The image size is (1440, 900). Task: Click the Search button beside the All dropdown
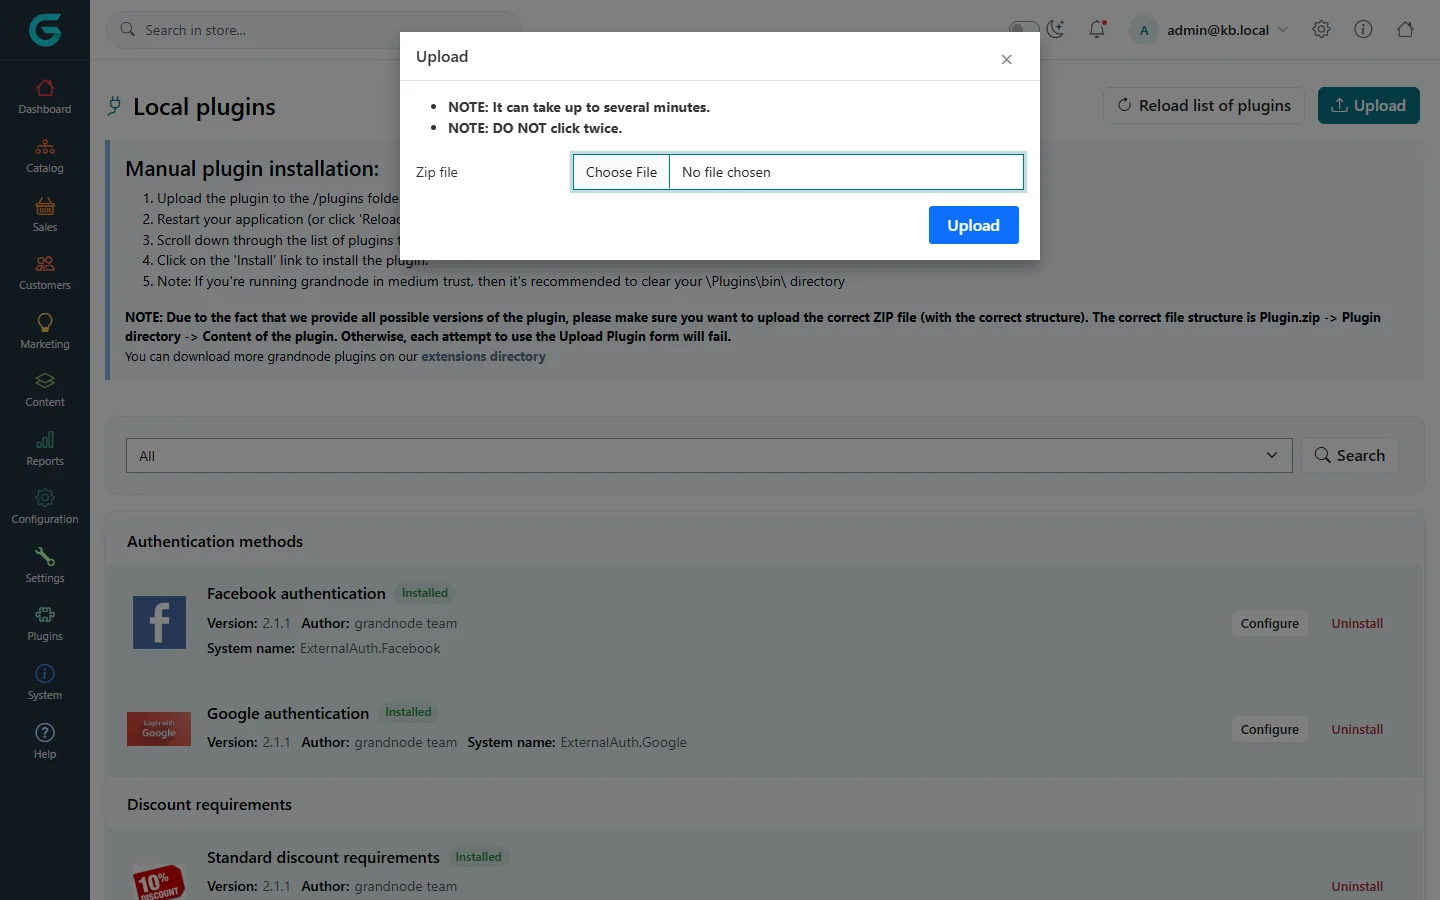1350,455
